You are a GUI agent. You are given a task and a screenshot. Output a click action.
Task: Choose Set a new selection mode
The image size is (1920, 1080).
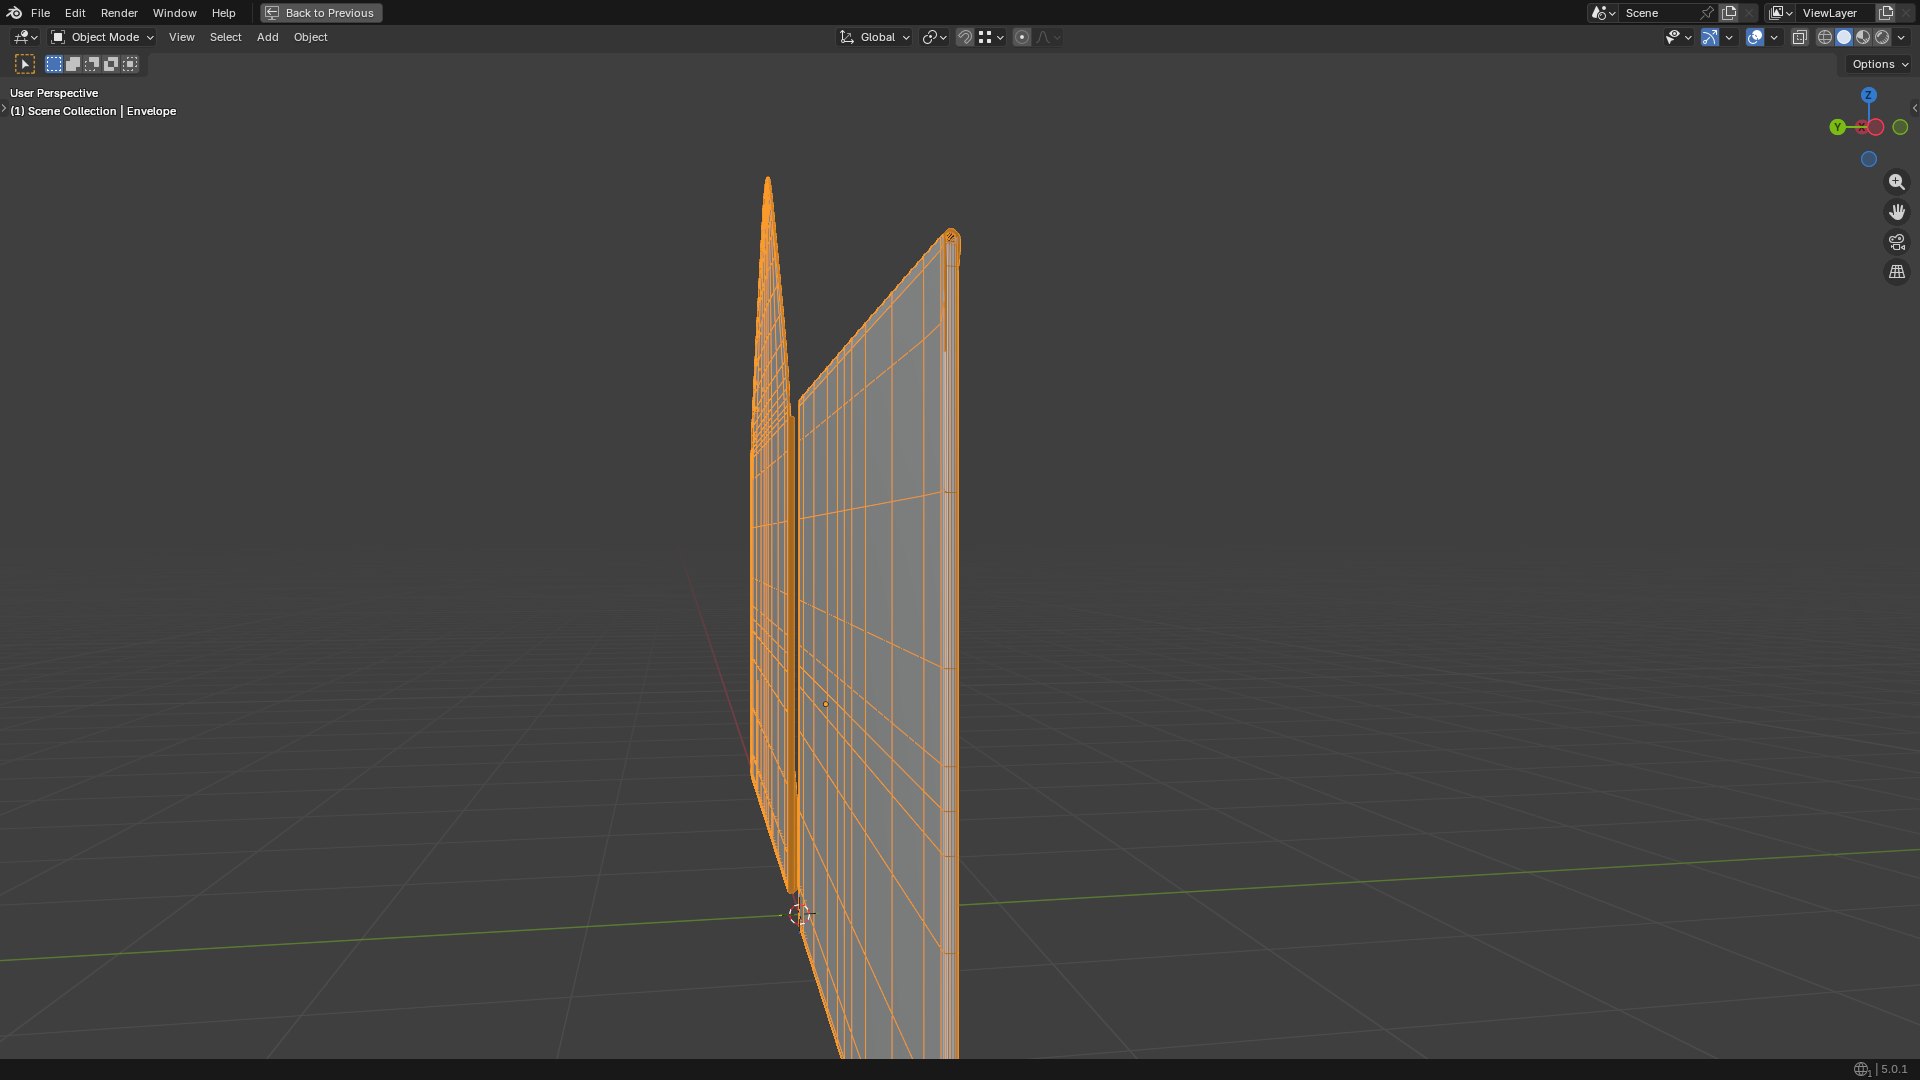54,64
